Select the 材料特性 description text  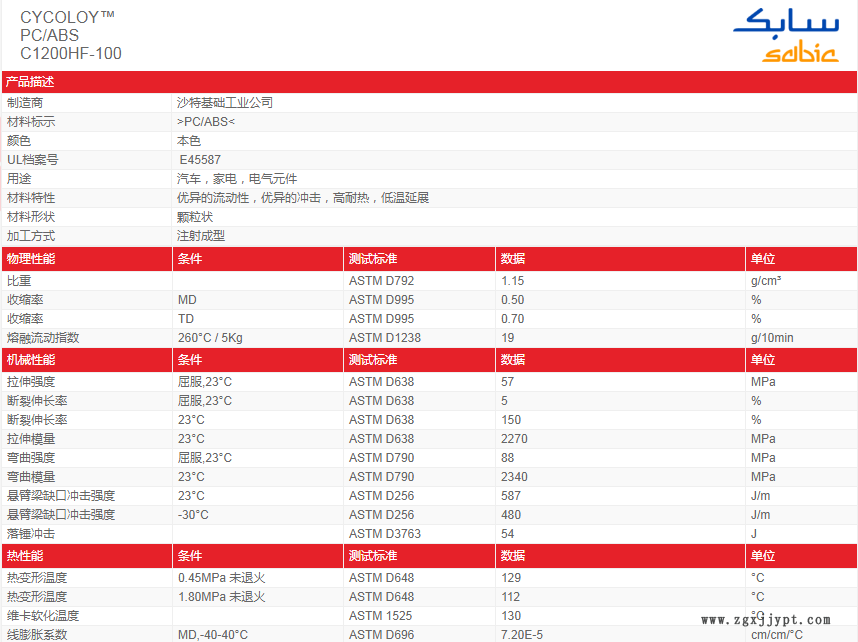[x=303, y=198]
